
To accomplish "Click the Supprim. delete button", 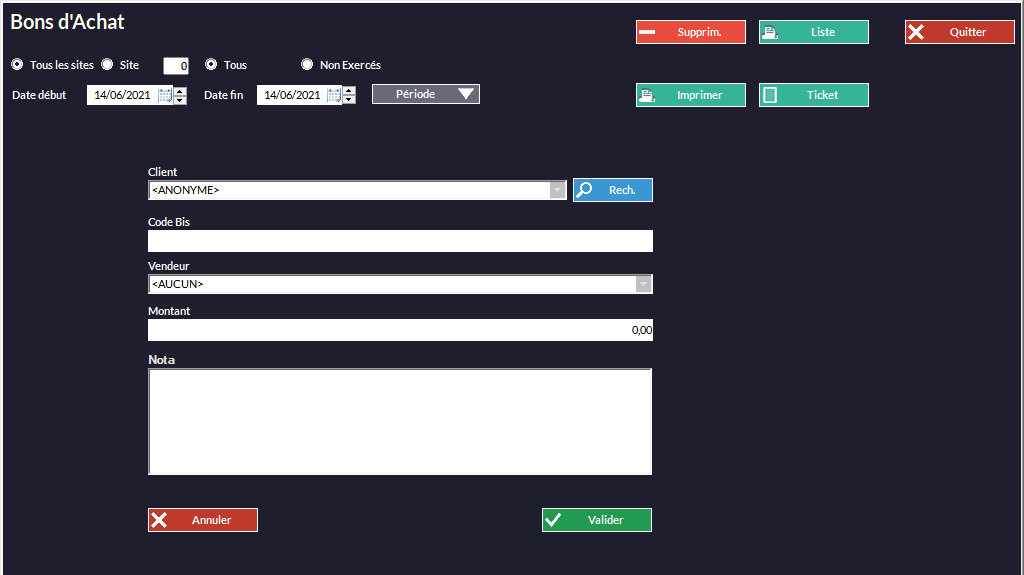I will 690,32.
